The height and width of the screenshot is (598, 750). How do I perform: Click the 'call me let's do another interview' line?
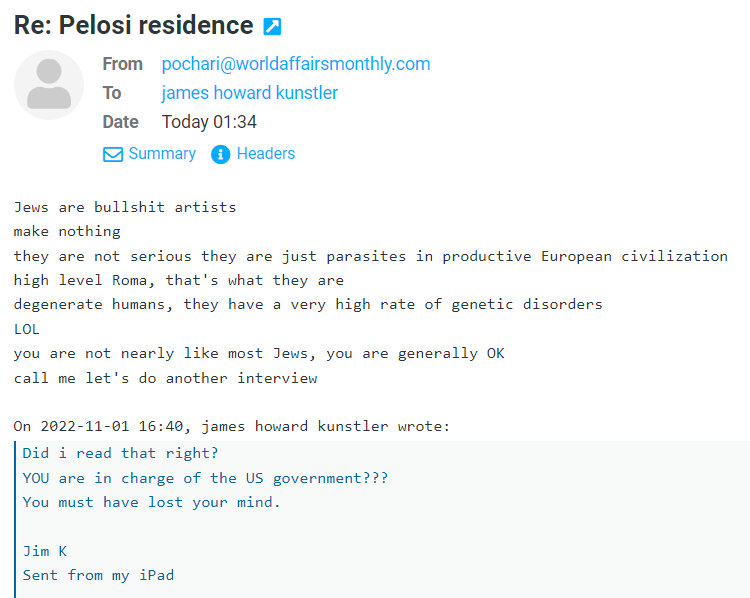[165, 378]
